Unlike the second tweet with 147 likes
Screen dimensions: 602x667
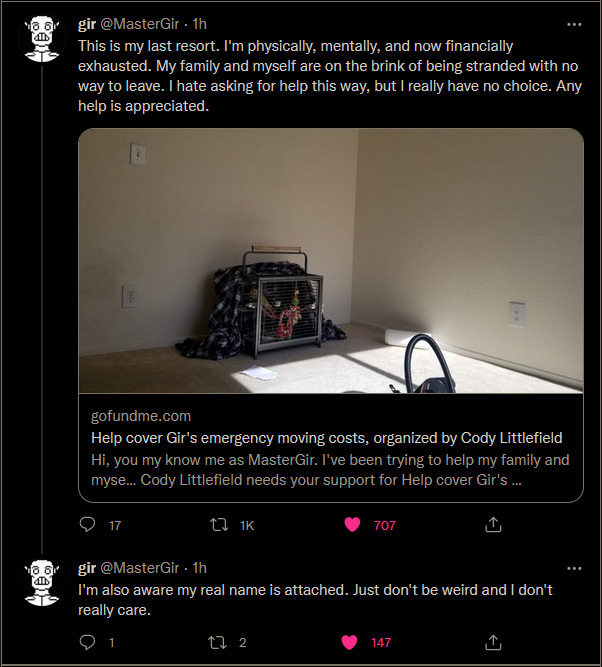[x=350, y=642]
